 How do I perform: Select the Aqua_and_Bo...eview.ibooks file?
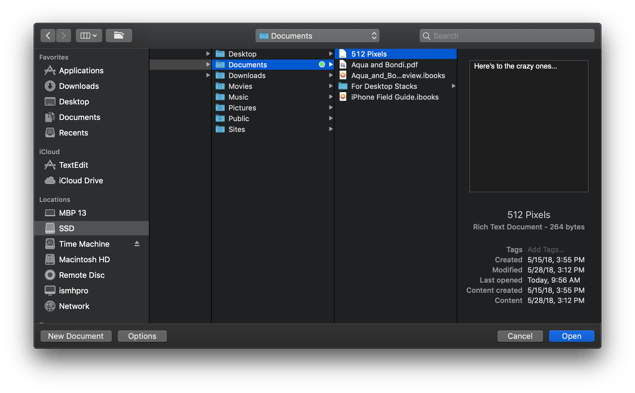396,75
